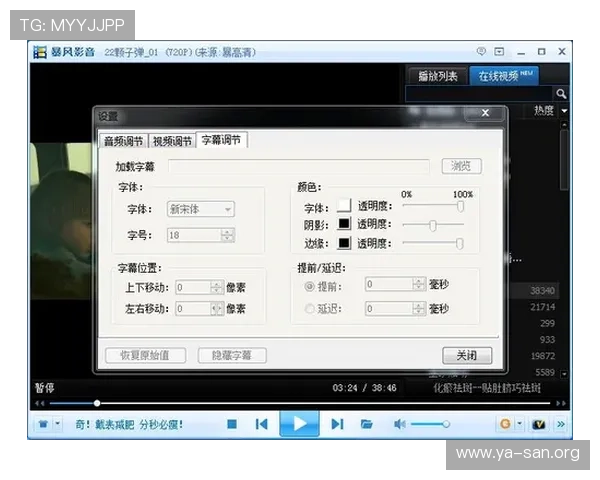Switch to the 视频调节 tab

click(172, 141)
